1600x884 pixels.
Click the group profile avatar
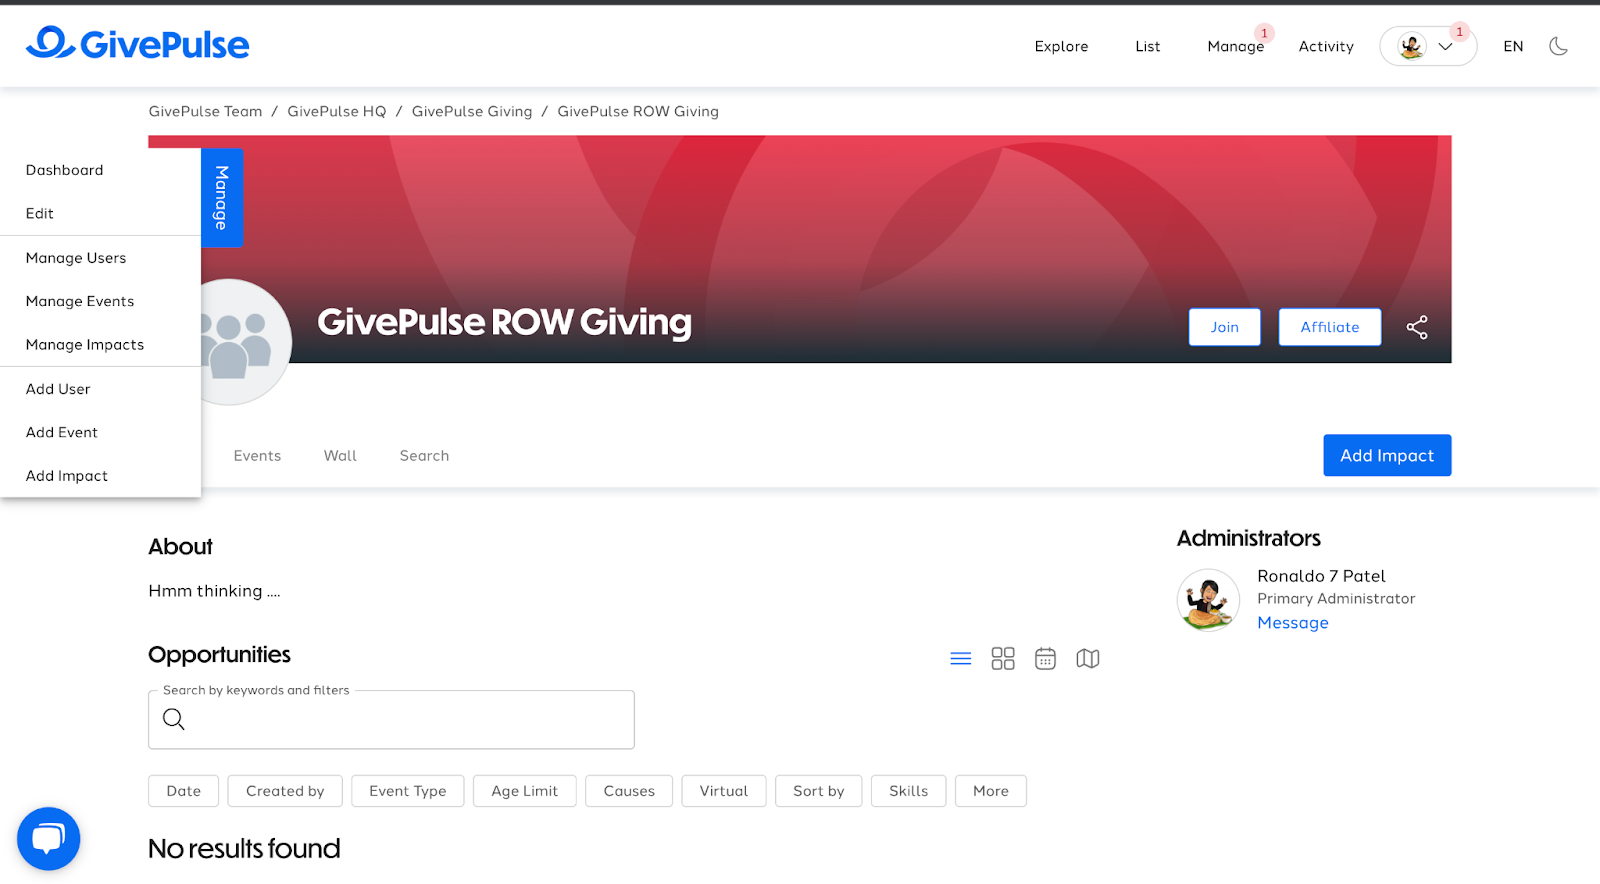tap(240, 342)
